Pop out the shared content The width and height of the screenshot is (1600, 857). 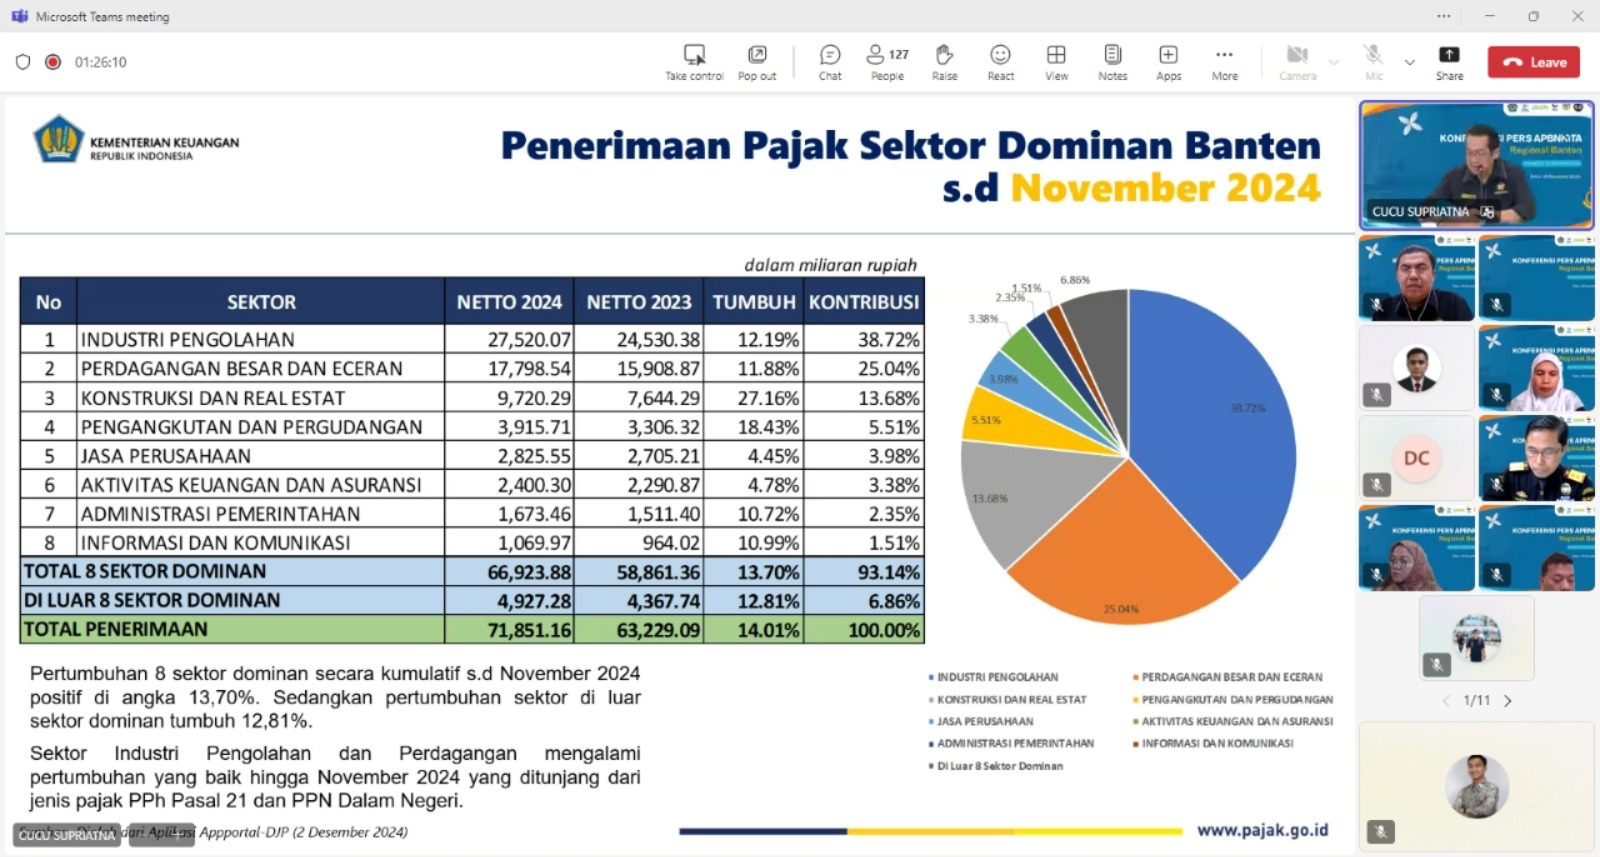[757, 62]
